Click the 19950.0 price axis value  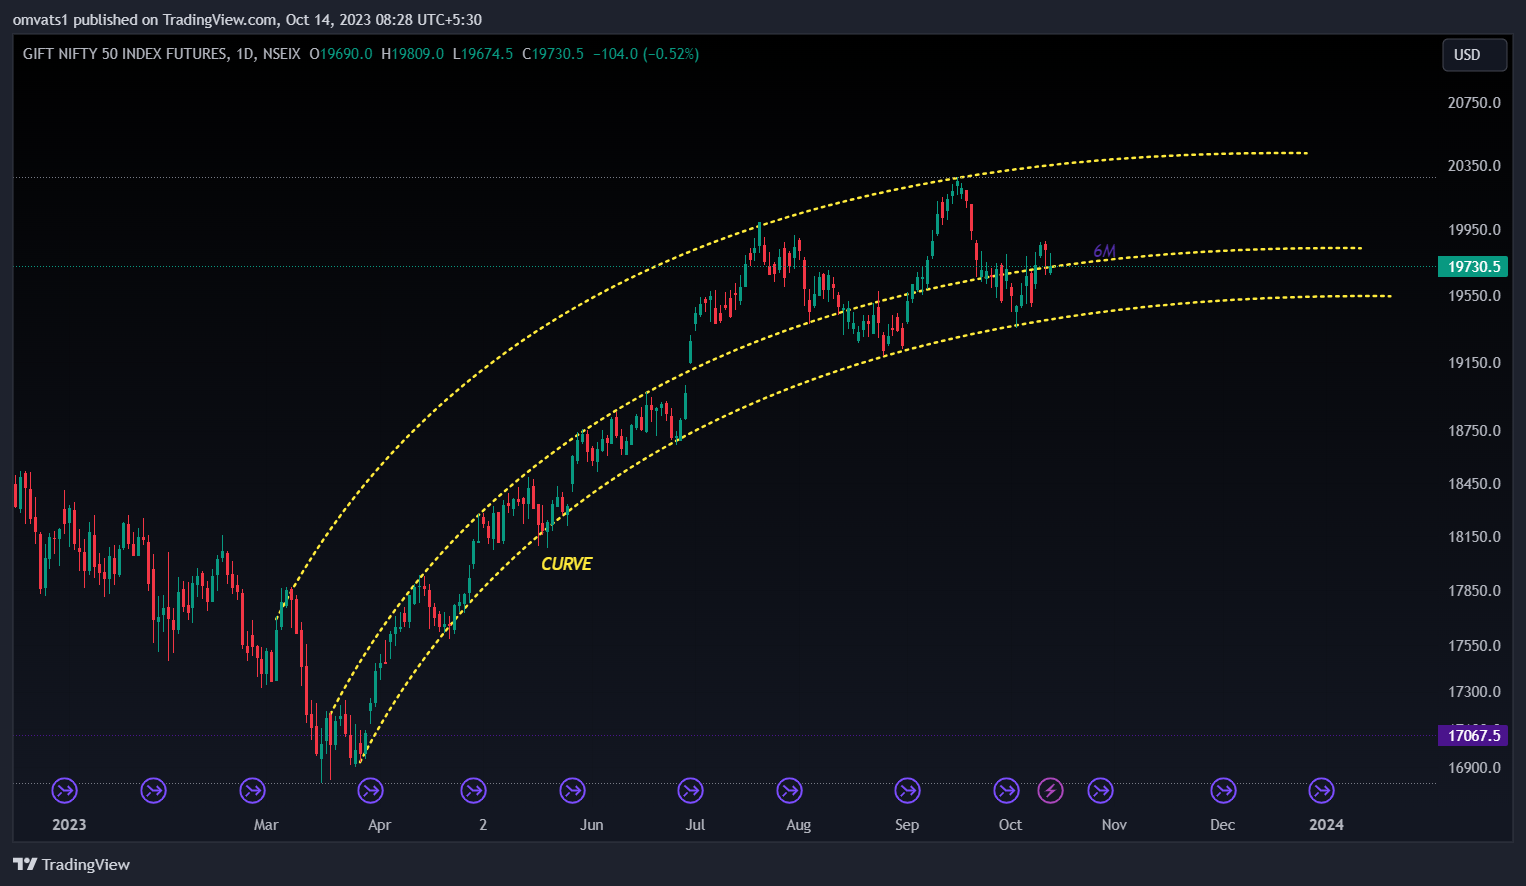point(1474,230)
